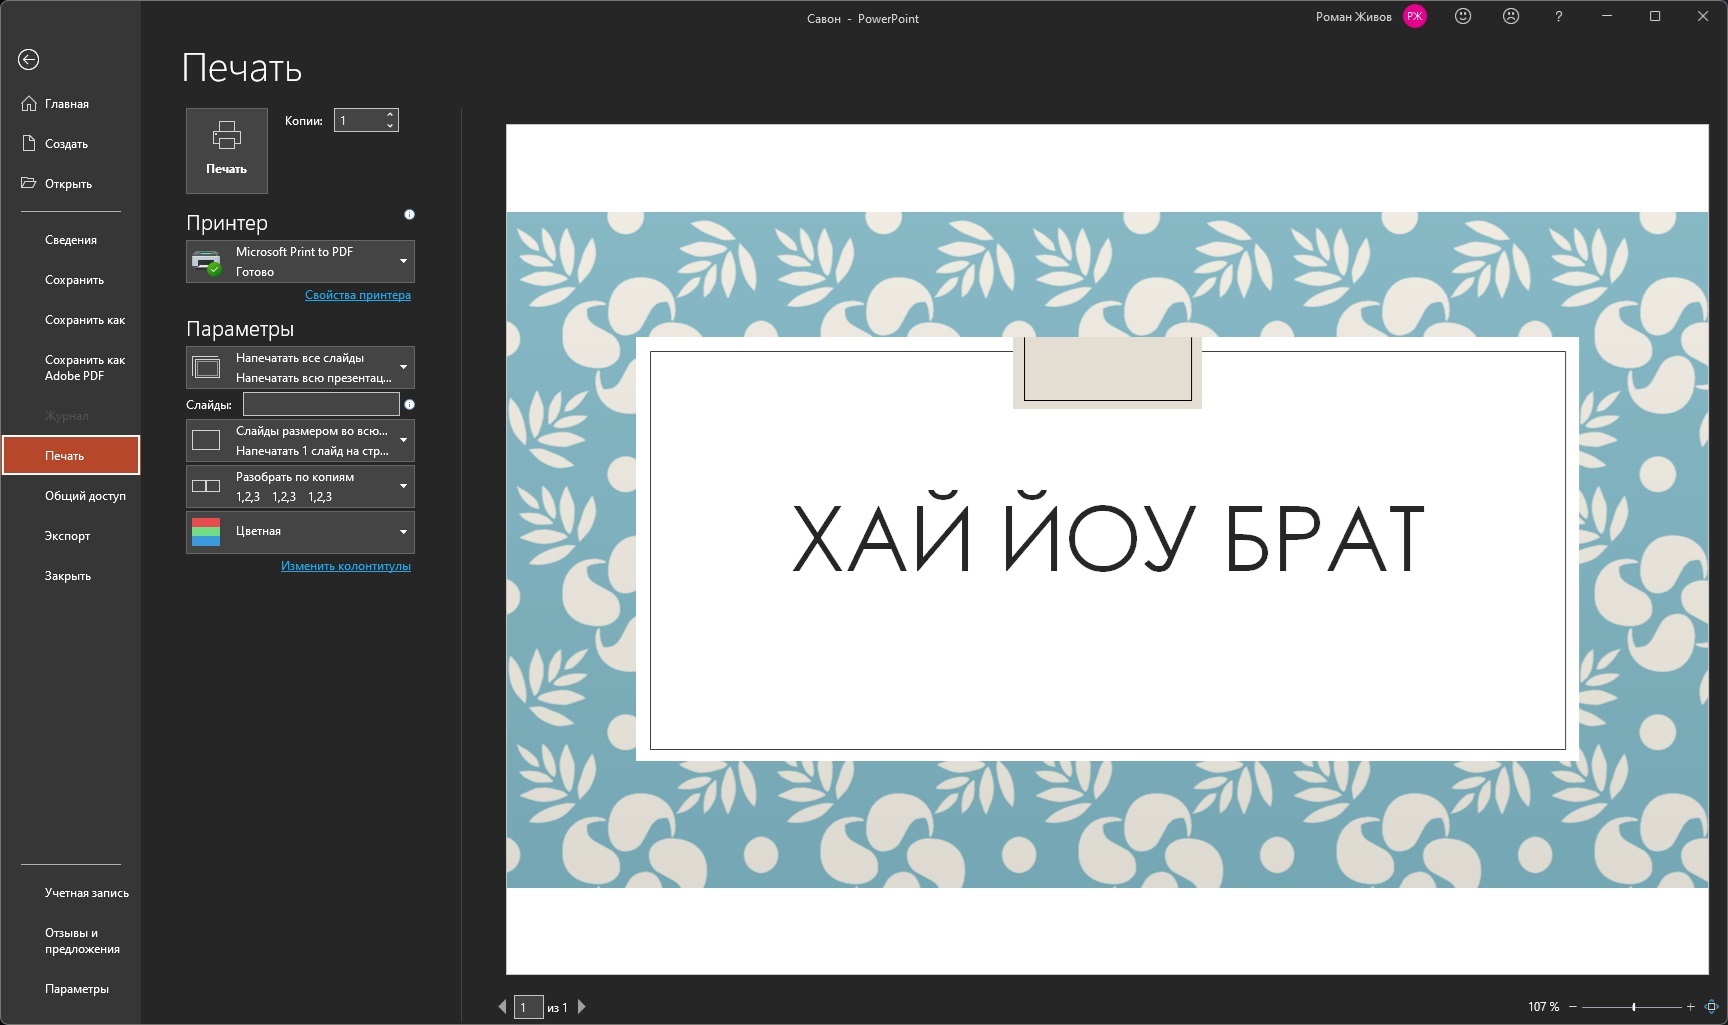Click the fit-to-page zoom icon
This screenshot has width=1728, height=1025.
coord(1711,1007)
